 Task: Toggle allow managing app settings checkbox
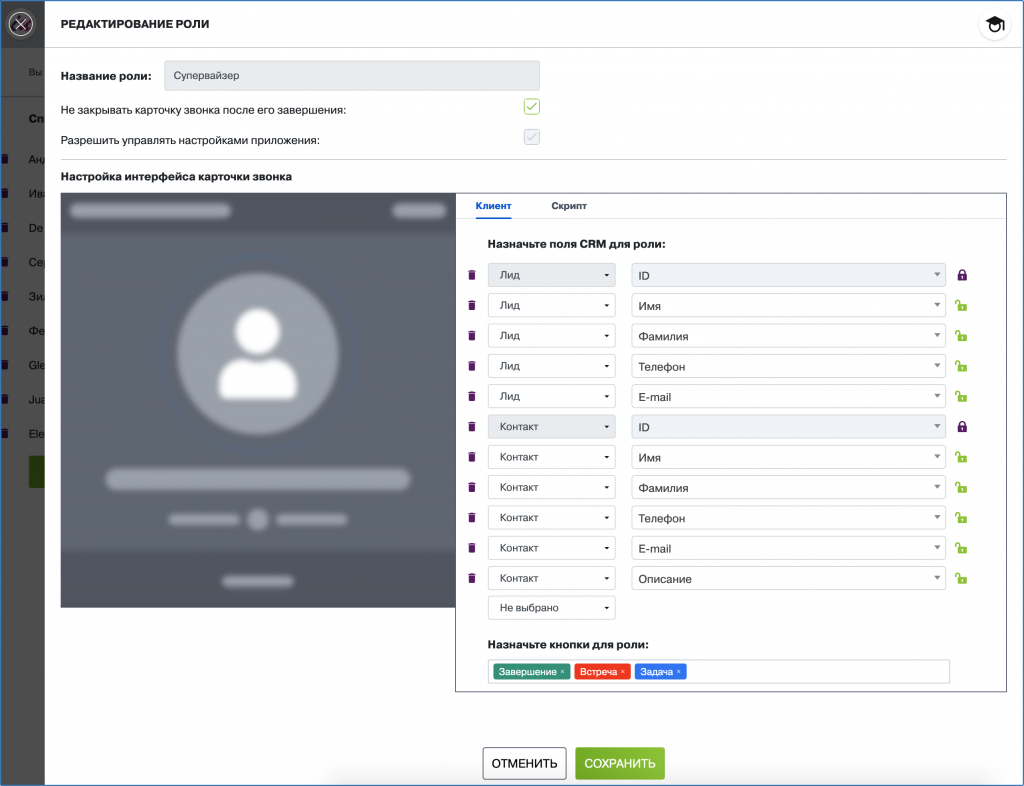[x=532, y=137]
